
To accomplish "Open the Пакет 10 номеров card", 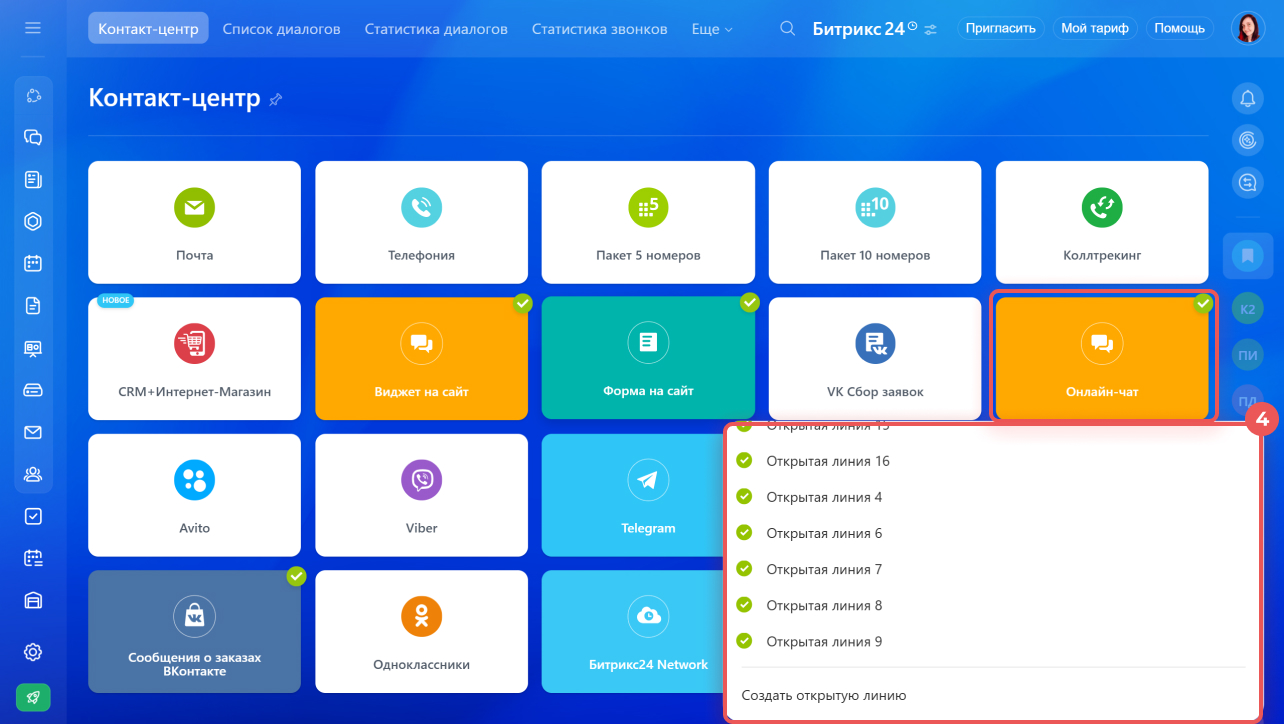I will tap(875, 222).
